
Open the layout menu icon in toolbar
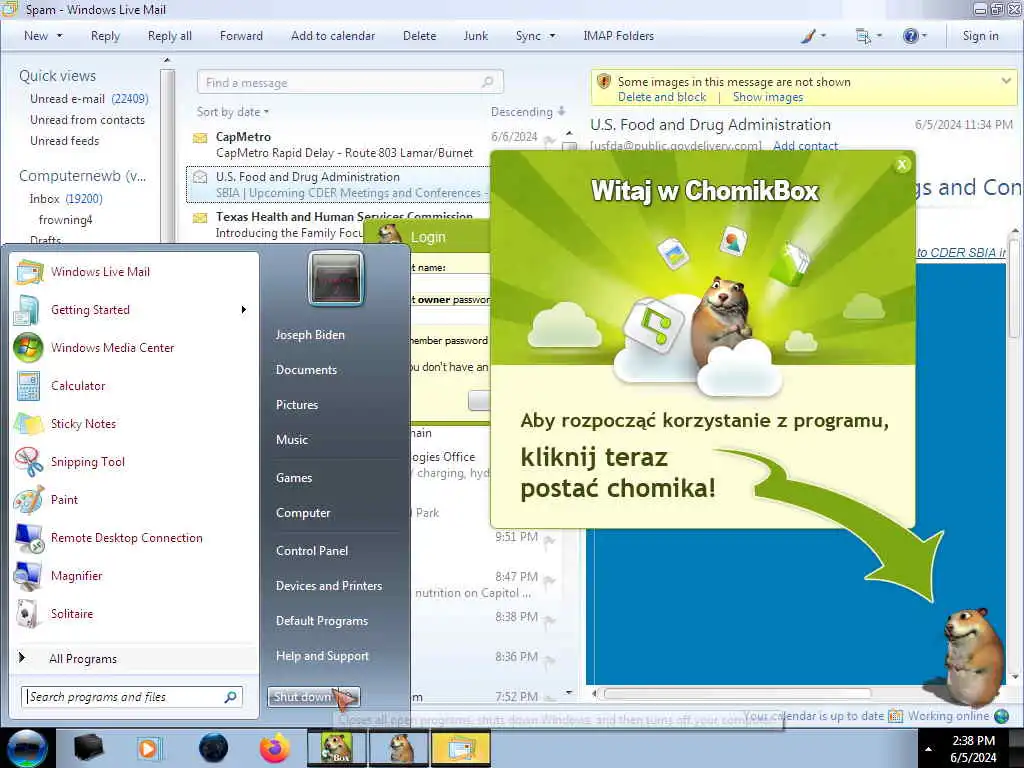[x=863, y=36]
